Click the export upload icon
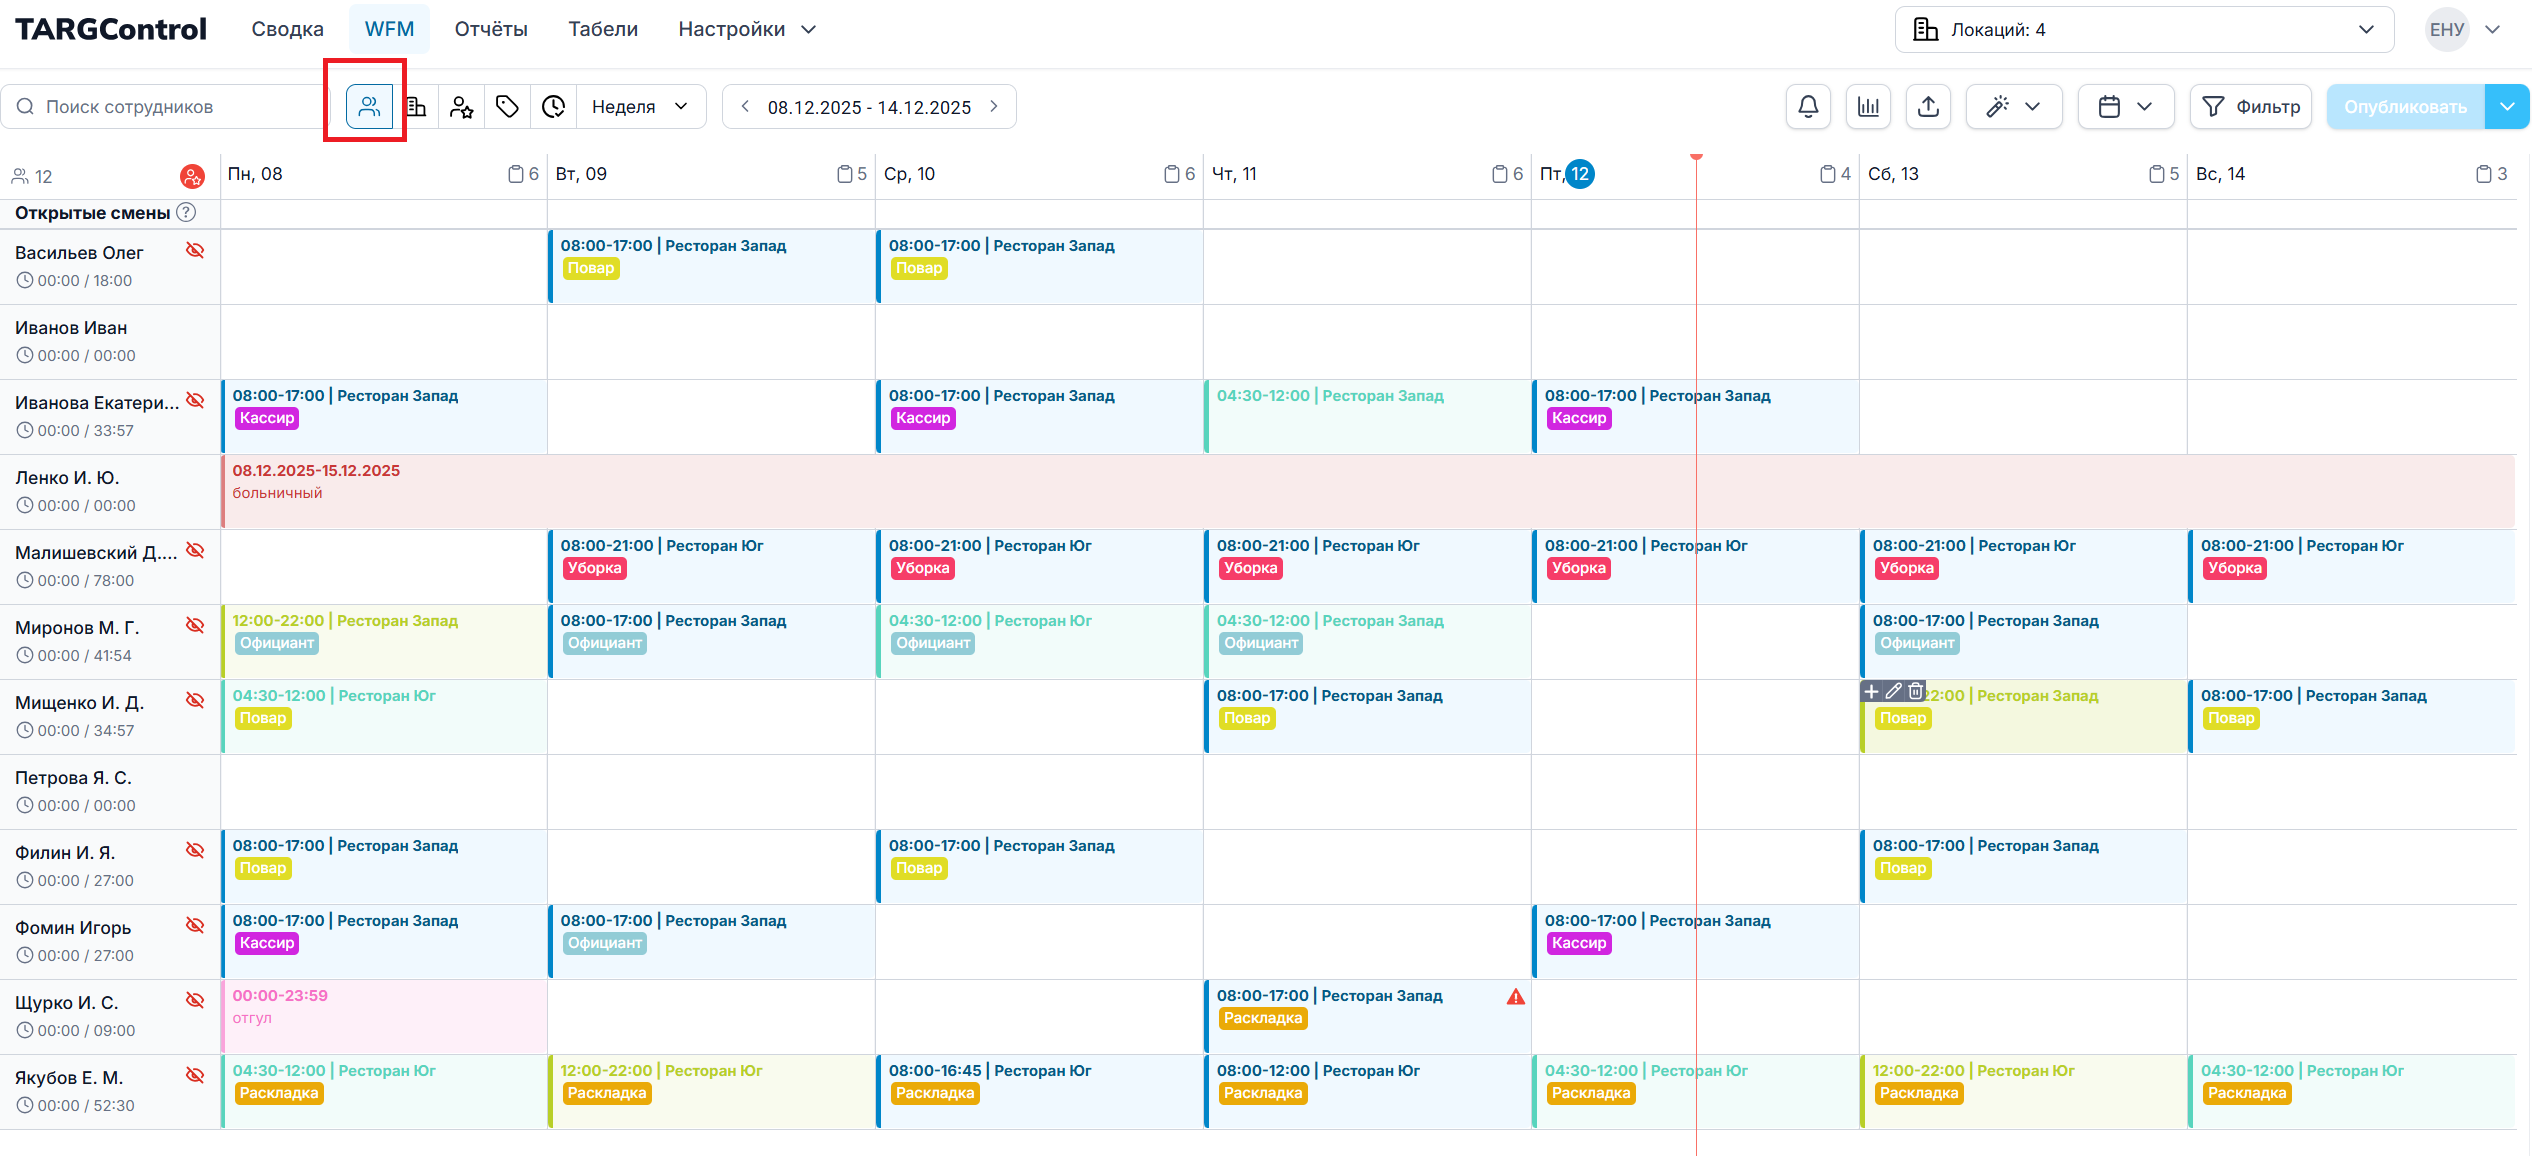2532x1156 pixels. click(1928, 107)
